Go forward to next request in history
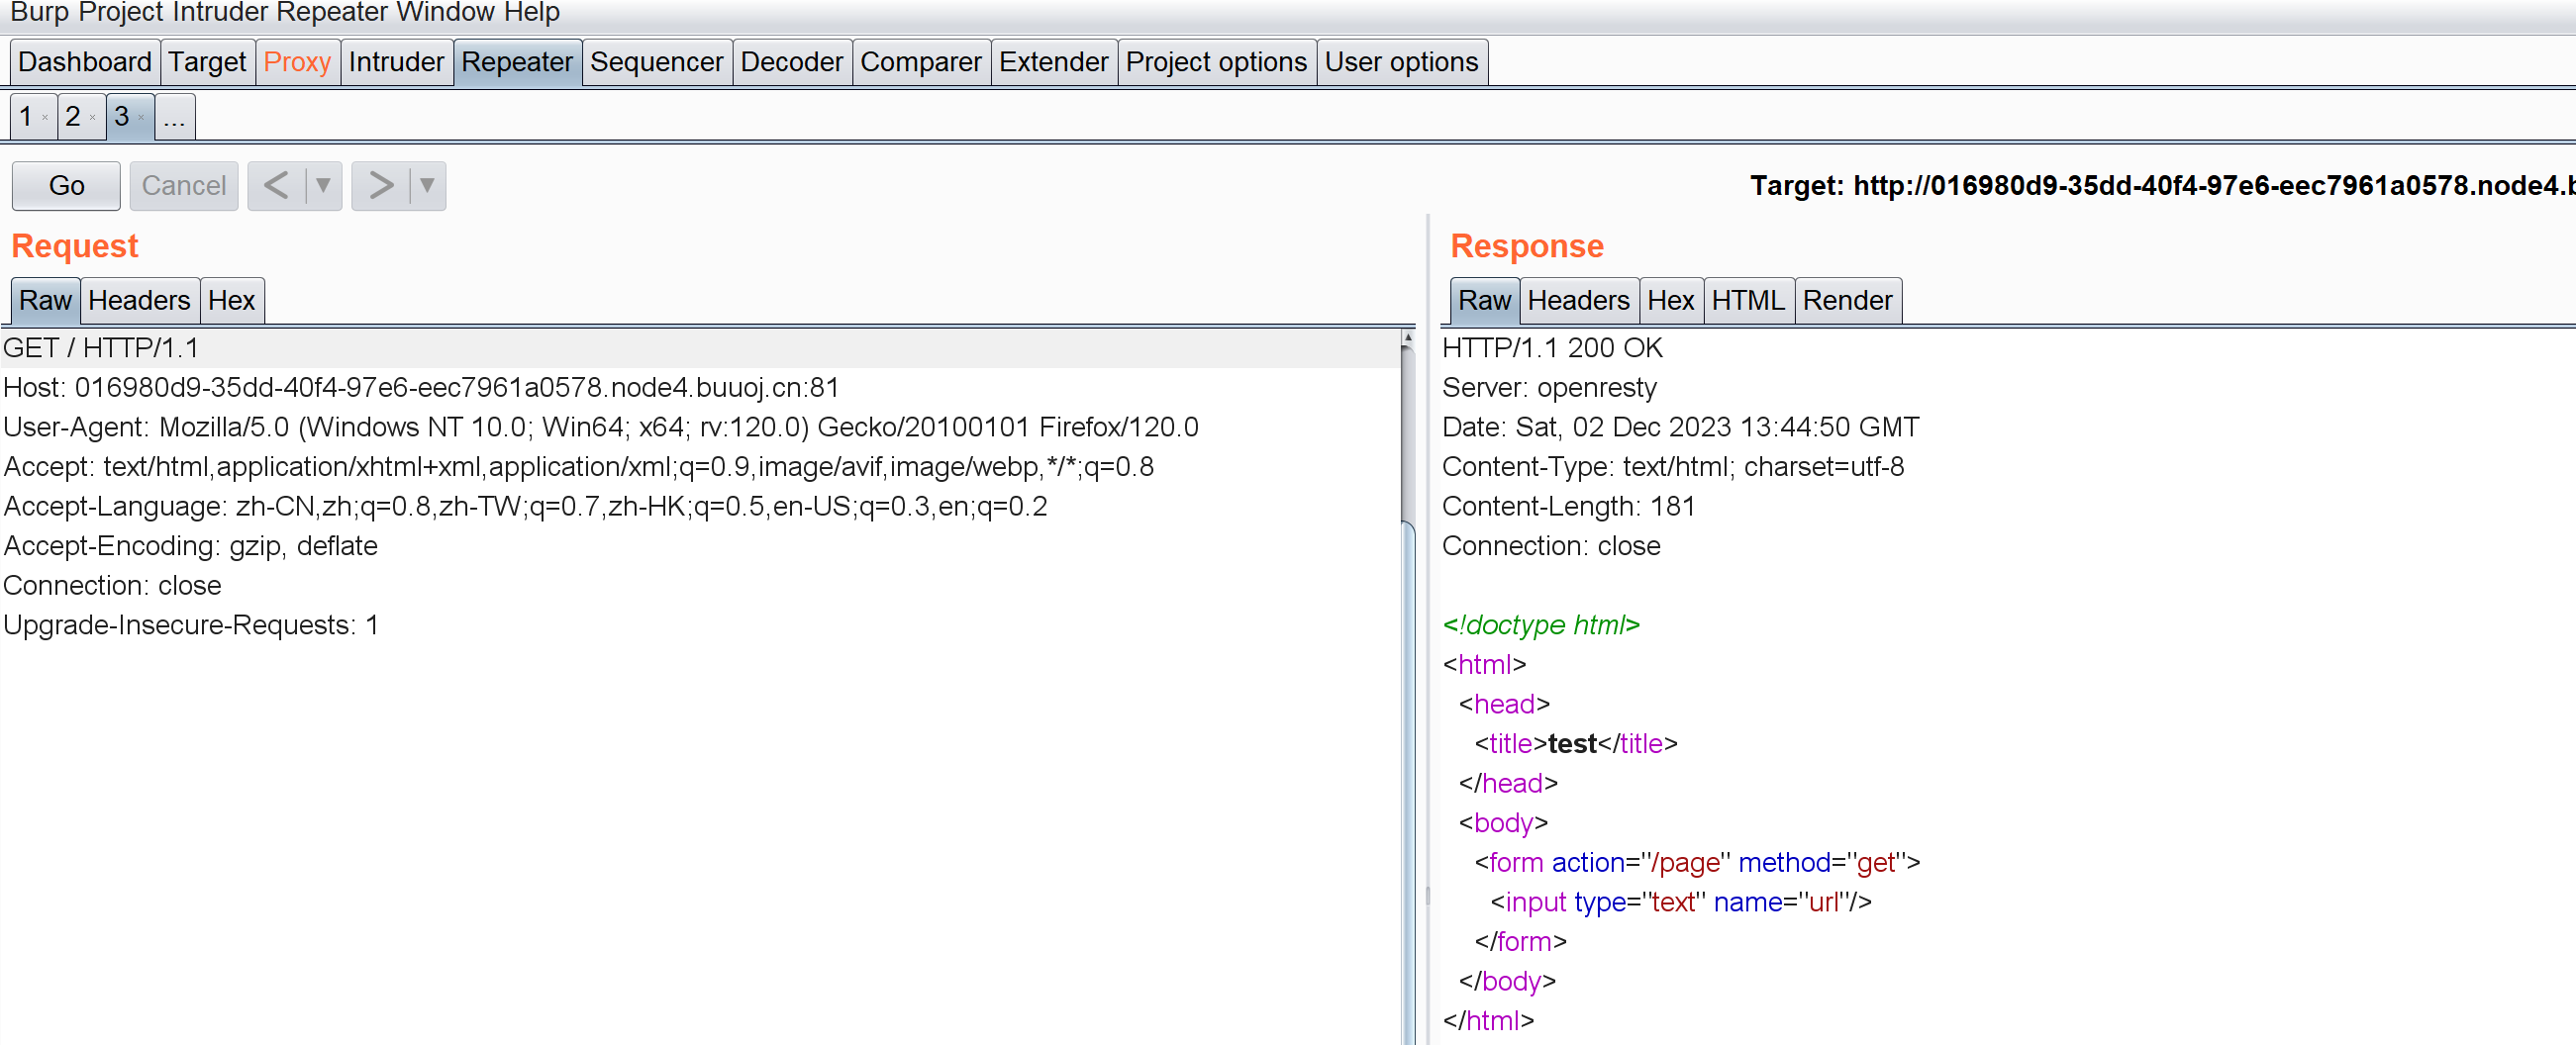2576x1045 pixels. click(x=381, y=186)
